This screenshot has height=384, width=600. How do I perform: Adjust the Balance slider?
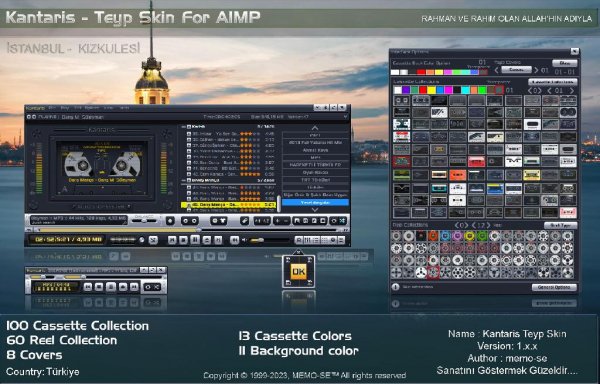144,220
